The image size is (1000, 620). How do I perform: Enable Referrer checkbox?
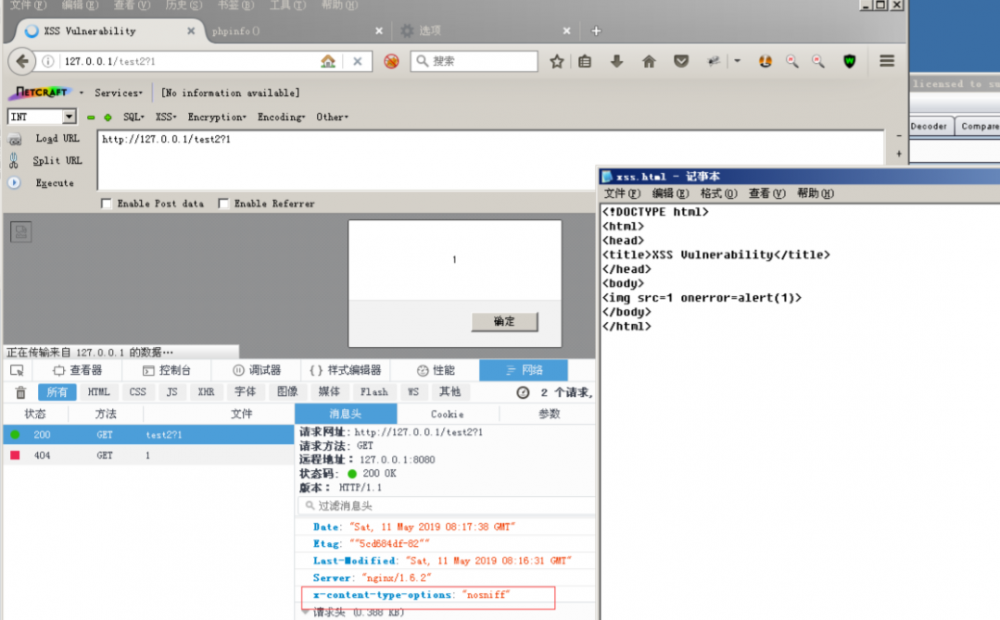223,203
